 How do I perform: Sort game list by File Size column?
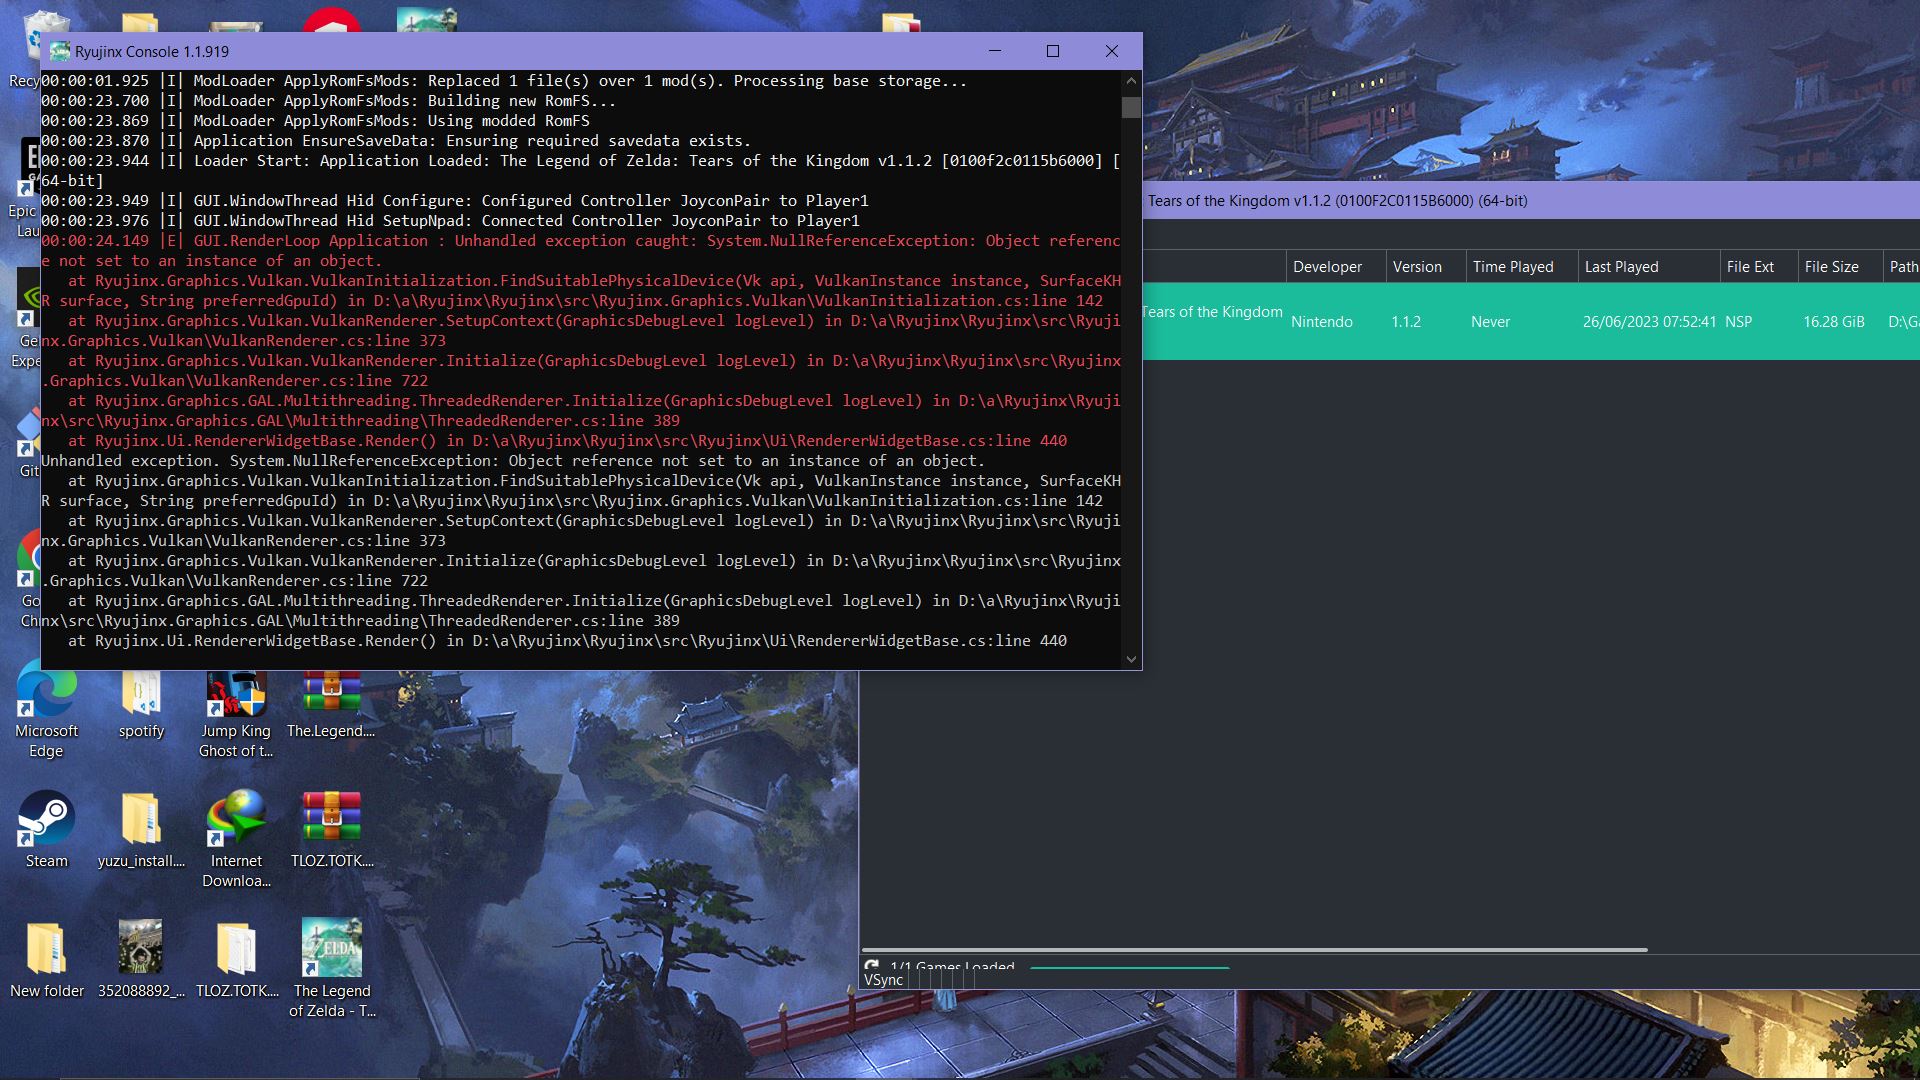1831,267
